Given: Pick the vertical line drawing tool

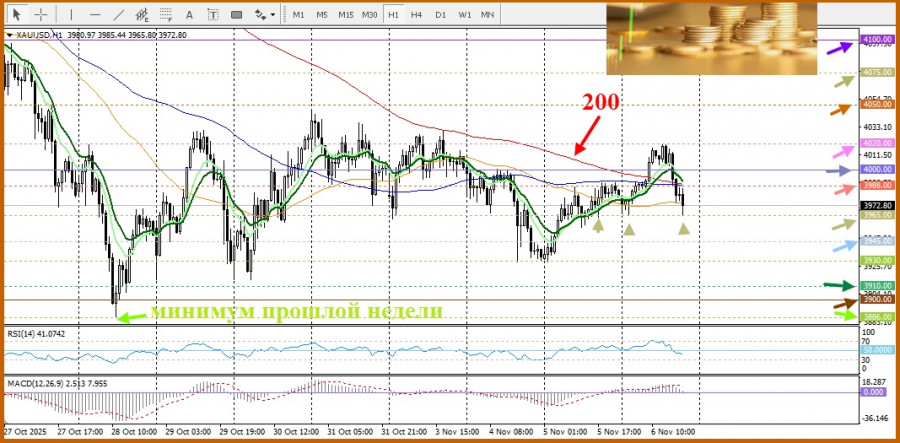Looking at the screenshot, I should click(x=70, y=14).
